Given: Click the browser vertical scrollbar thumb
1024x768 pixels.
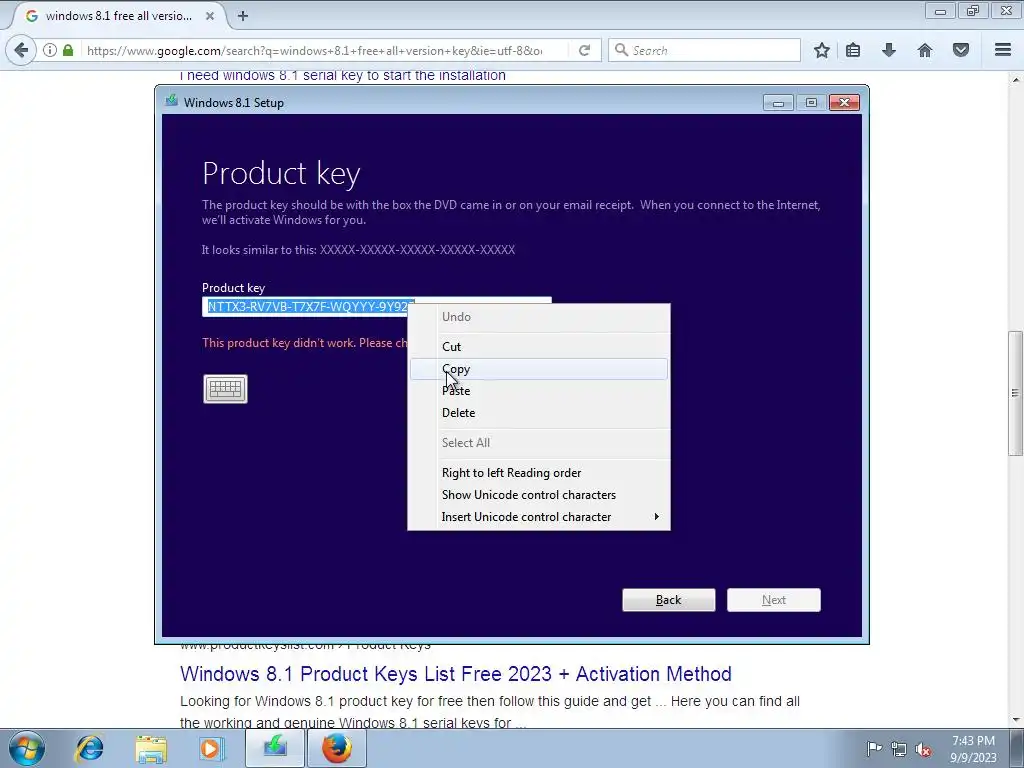Looking at the screenshot, I should 1015,394.
